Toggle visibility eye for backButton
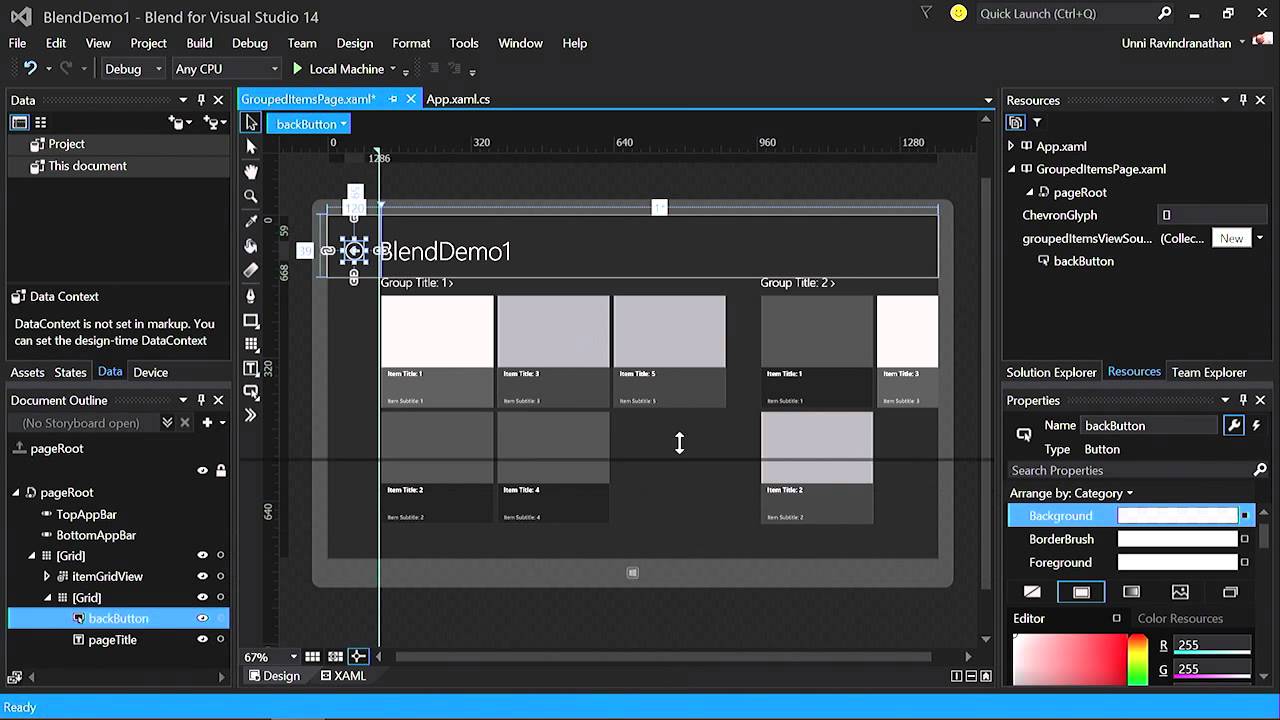The image size is (1280, 720). pos(203,618)
